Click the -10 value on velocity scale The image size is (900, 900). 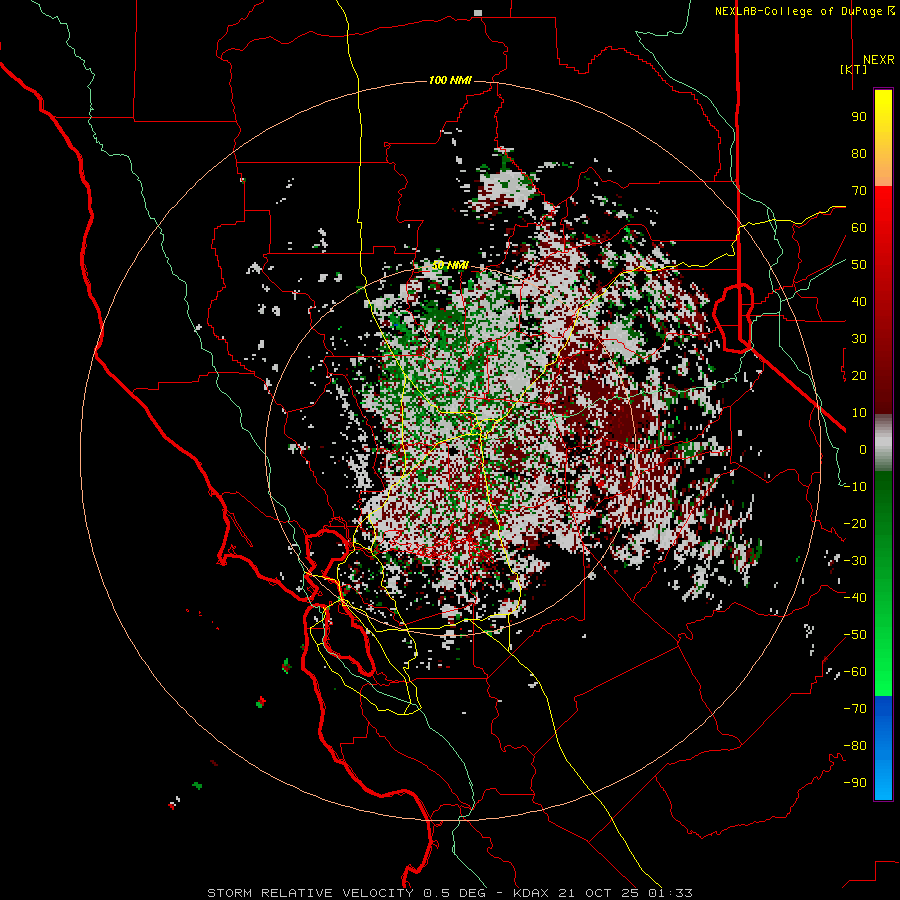855,487
